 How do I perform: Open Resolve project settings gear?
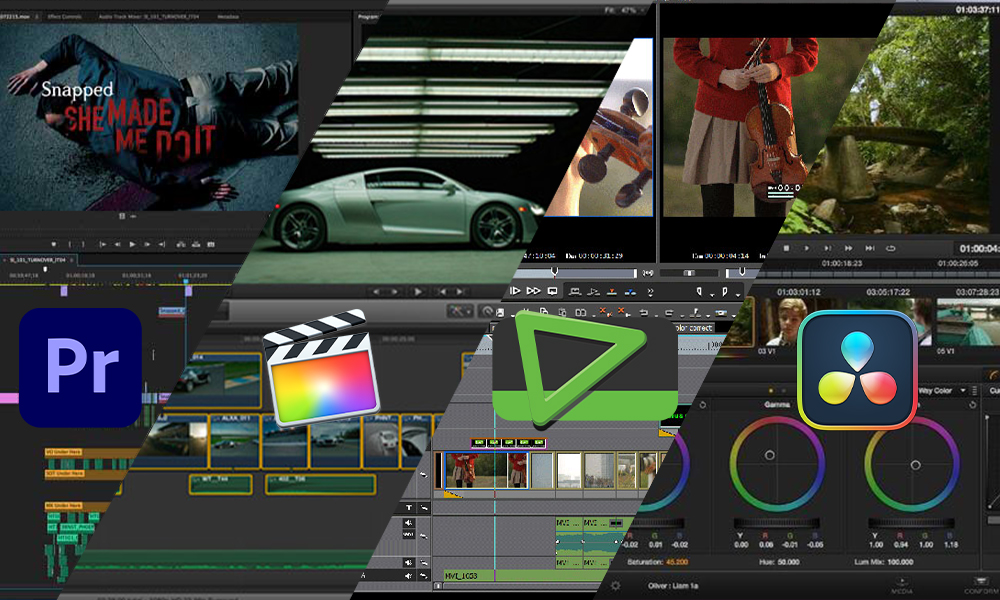tap(615, 585)
